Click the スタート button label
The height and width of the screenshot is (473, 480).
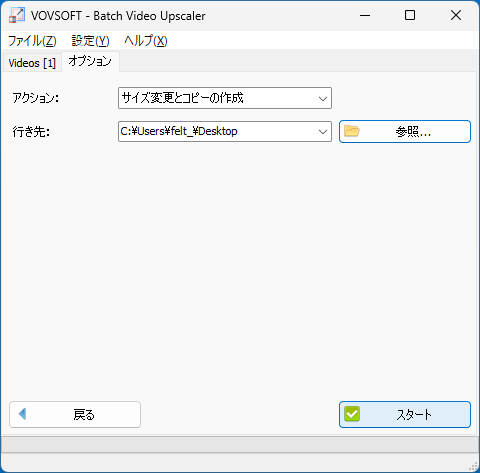(414, 415)
